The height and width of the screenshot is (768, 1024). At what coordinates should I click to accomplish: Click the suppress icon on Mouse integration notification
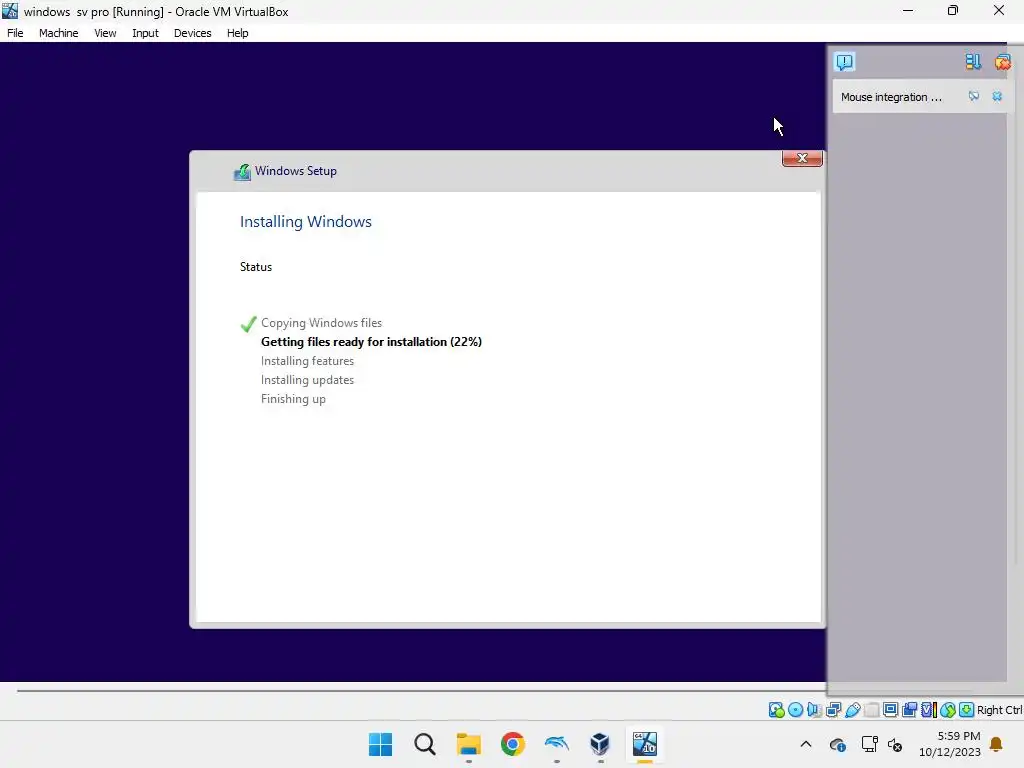(x=974, y=97)
